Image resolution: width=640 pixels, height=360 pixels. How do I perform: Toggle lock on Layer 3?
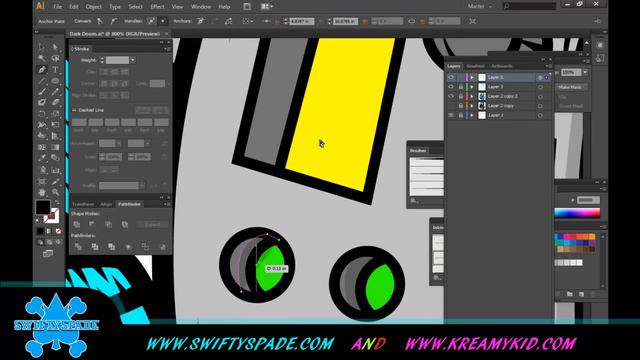[x=461, y=87]
